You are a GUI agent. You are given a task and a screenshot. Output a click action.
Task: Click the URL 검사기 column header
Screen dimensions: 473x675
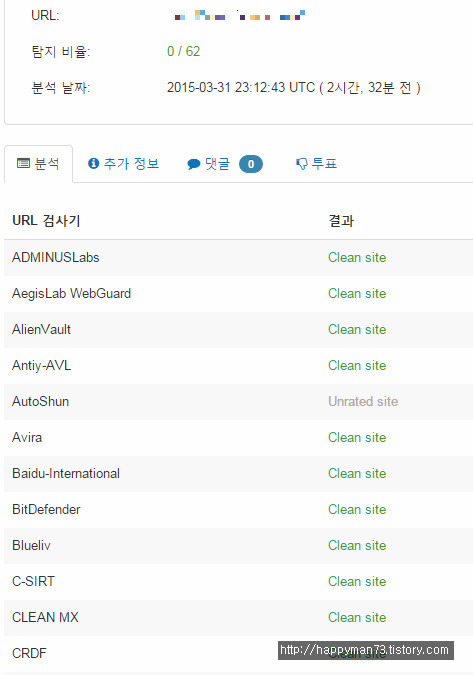tap(46, 220)
